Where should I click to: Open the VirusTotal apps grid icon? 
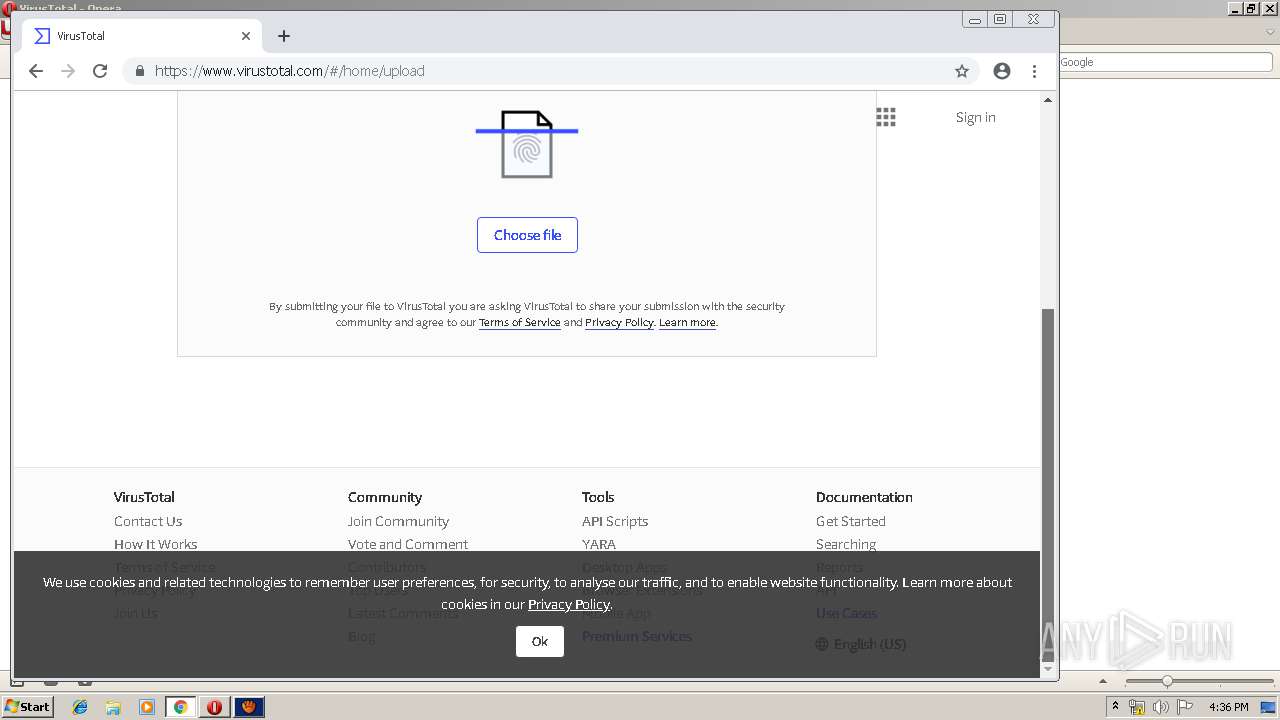[886, 117]
